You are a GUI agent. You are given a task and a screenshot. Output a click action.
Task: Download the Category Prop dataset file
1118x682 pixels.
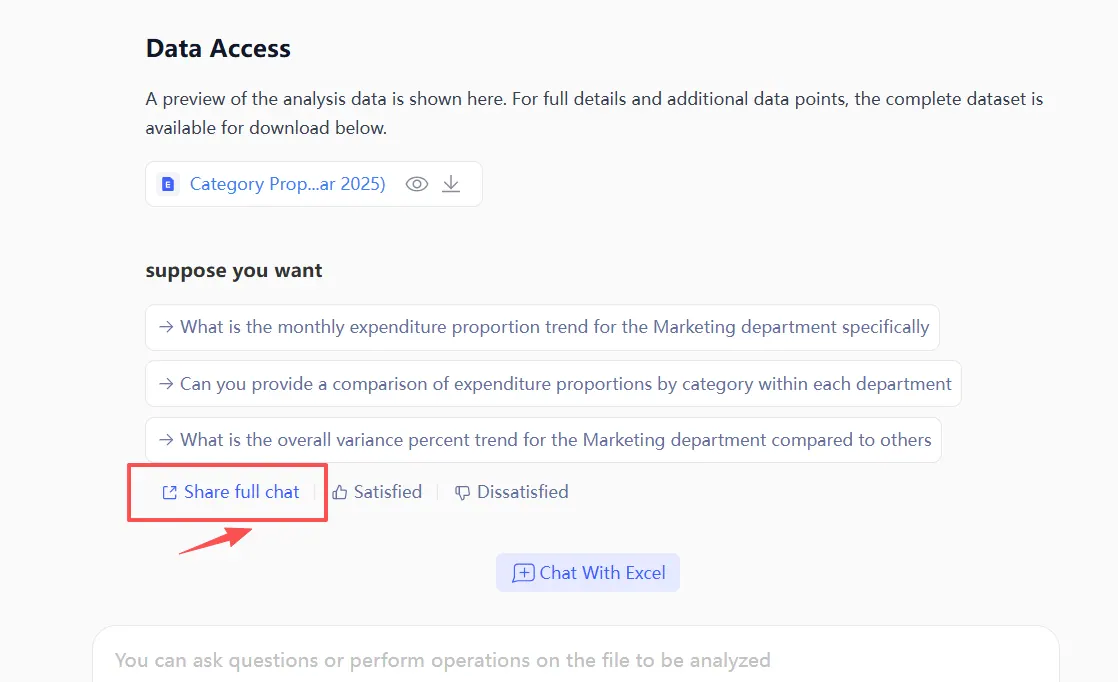(452, 184)
